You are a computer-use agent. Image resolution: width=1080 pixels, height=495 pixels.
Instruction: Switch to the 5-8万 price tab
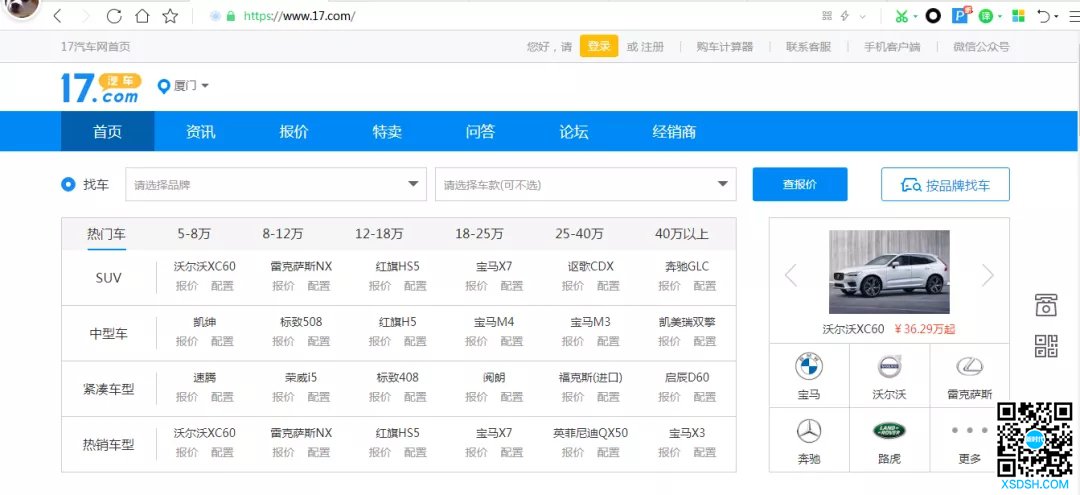tap(194, 234)
